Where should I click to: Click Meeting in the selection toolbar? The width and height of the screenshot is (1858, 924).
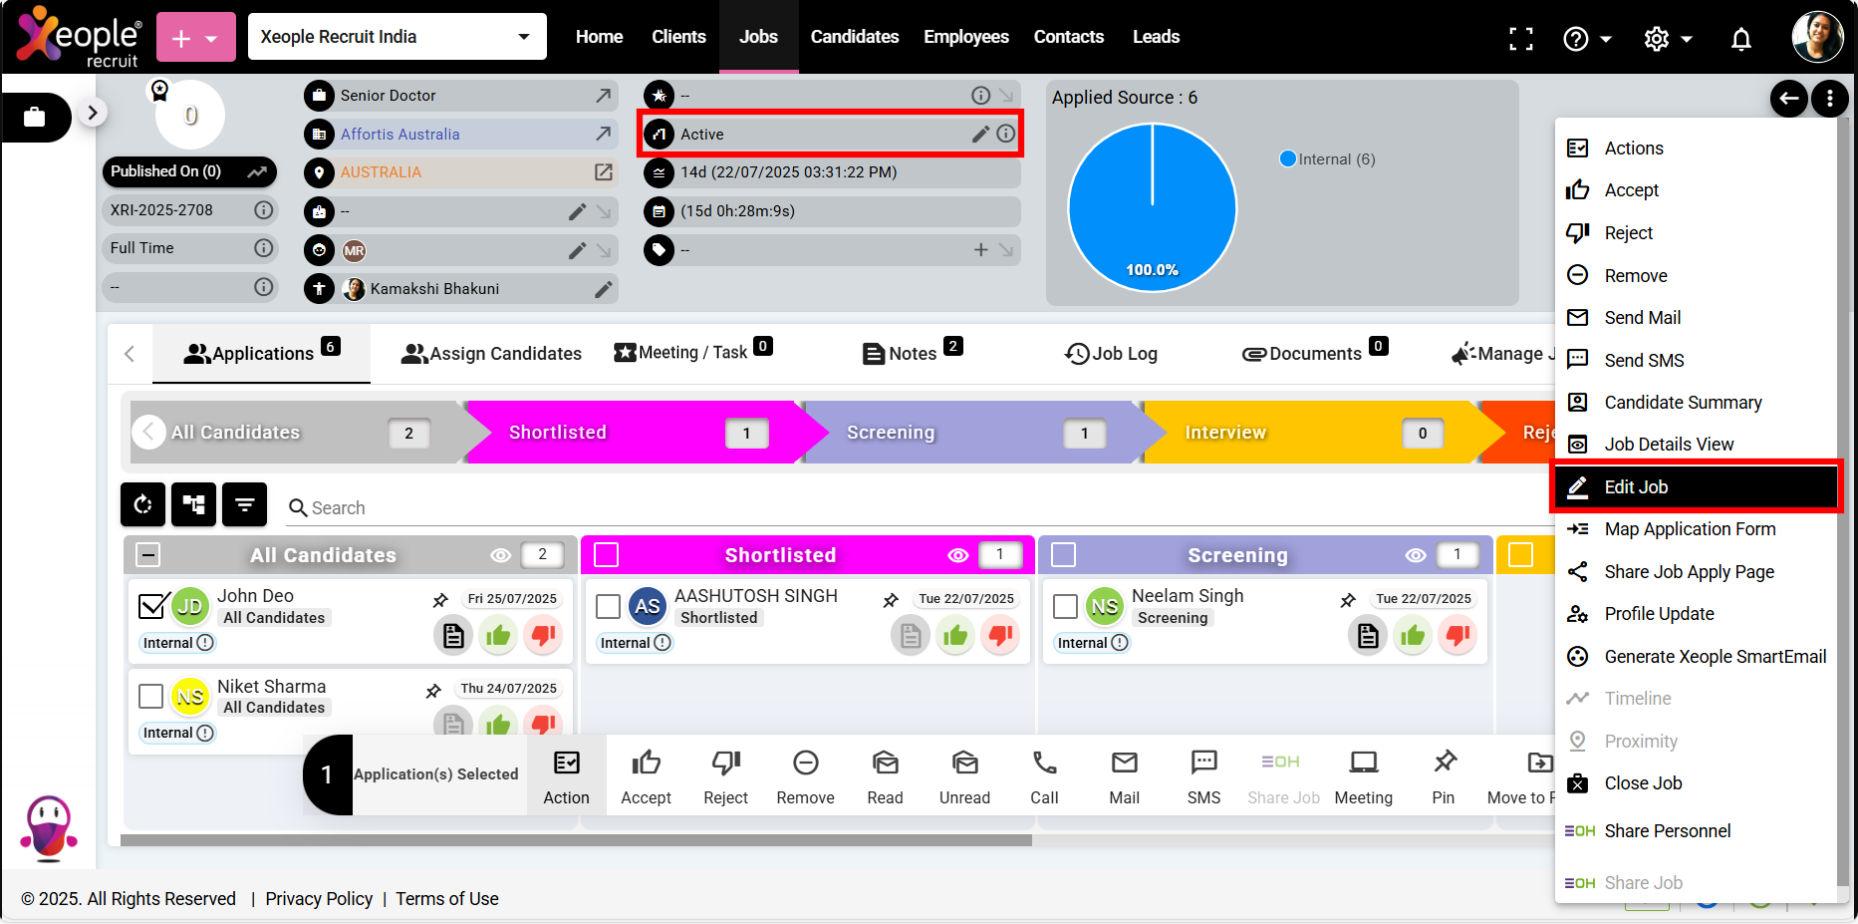(1363, 776)
